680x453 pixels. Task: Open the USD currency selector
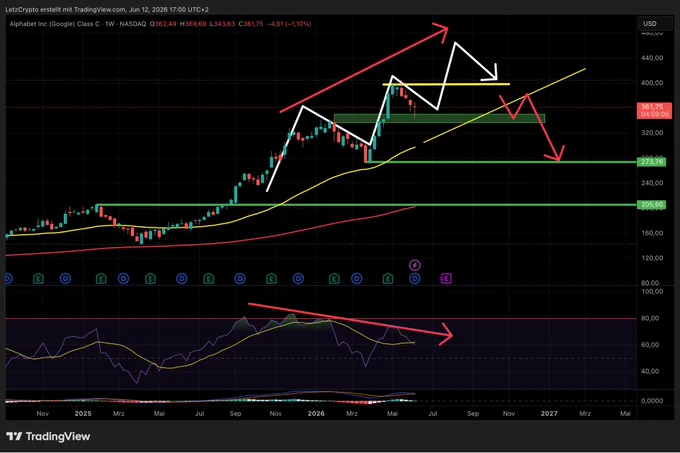click(655, 23)
